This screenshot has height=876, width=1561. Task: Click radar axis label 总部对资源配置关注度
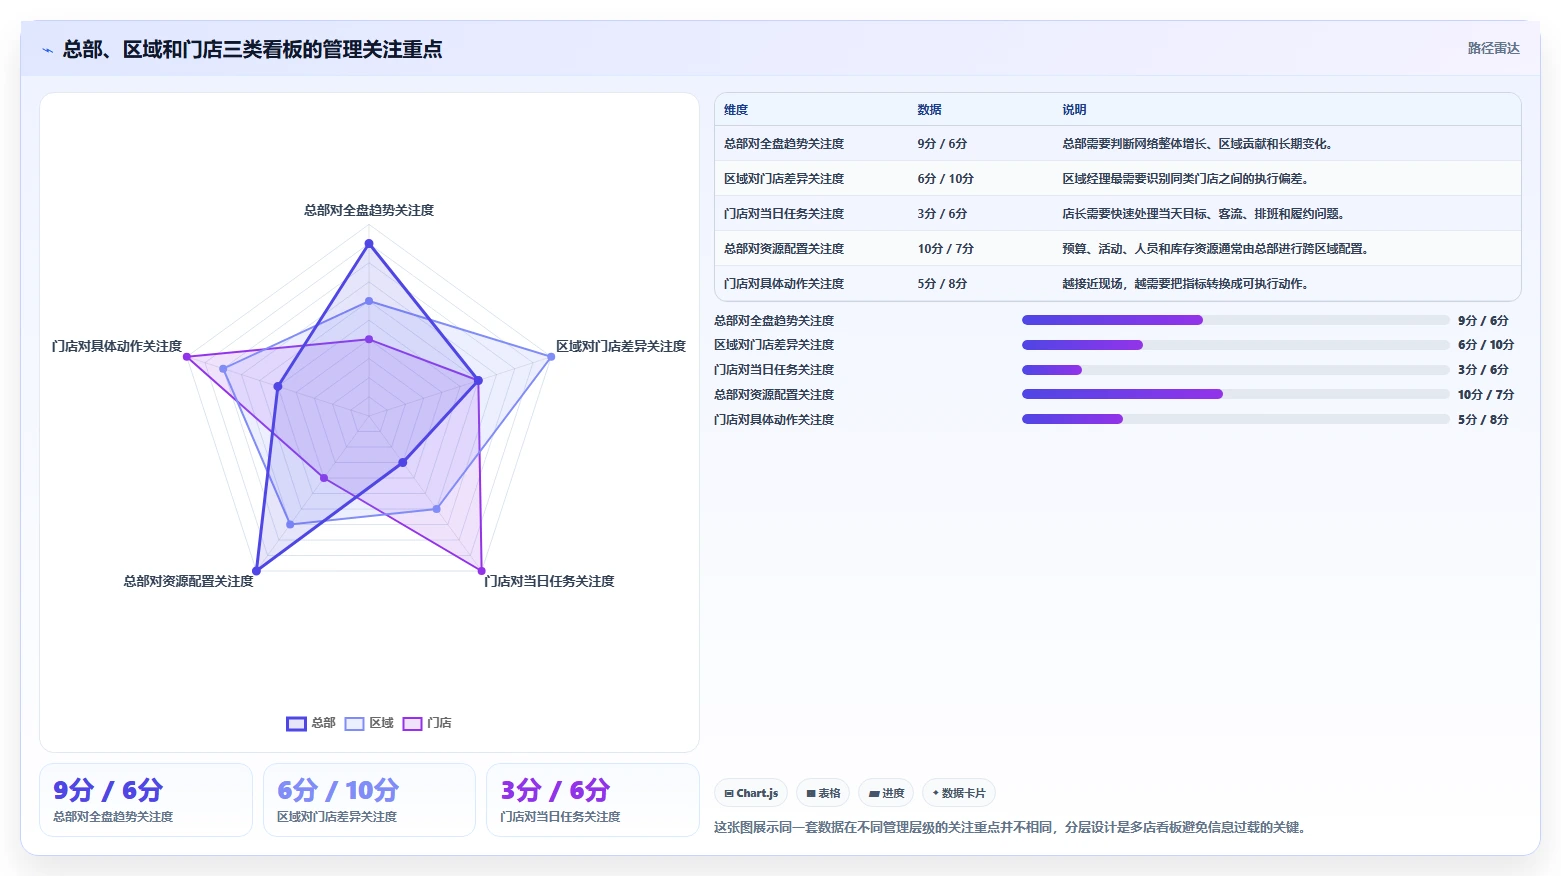(x=188, y=581)
